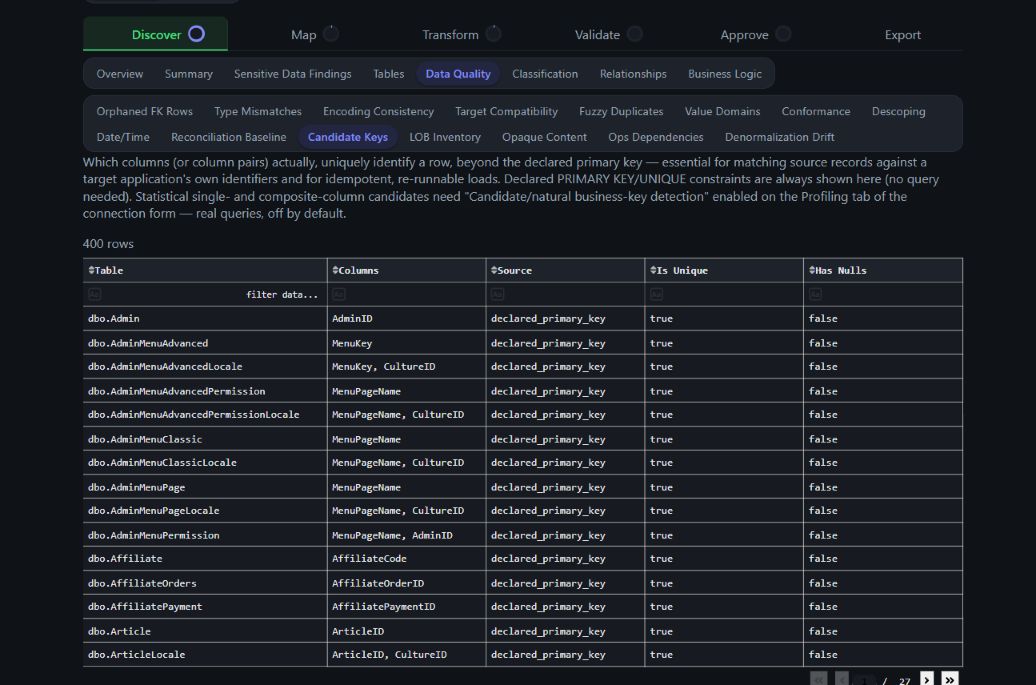Click the Validate stage status circle
The image size is (1036, 685).
634,34
